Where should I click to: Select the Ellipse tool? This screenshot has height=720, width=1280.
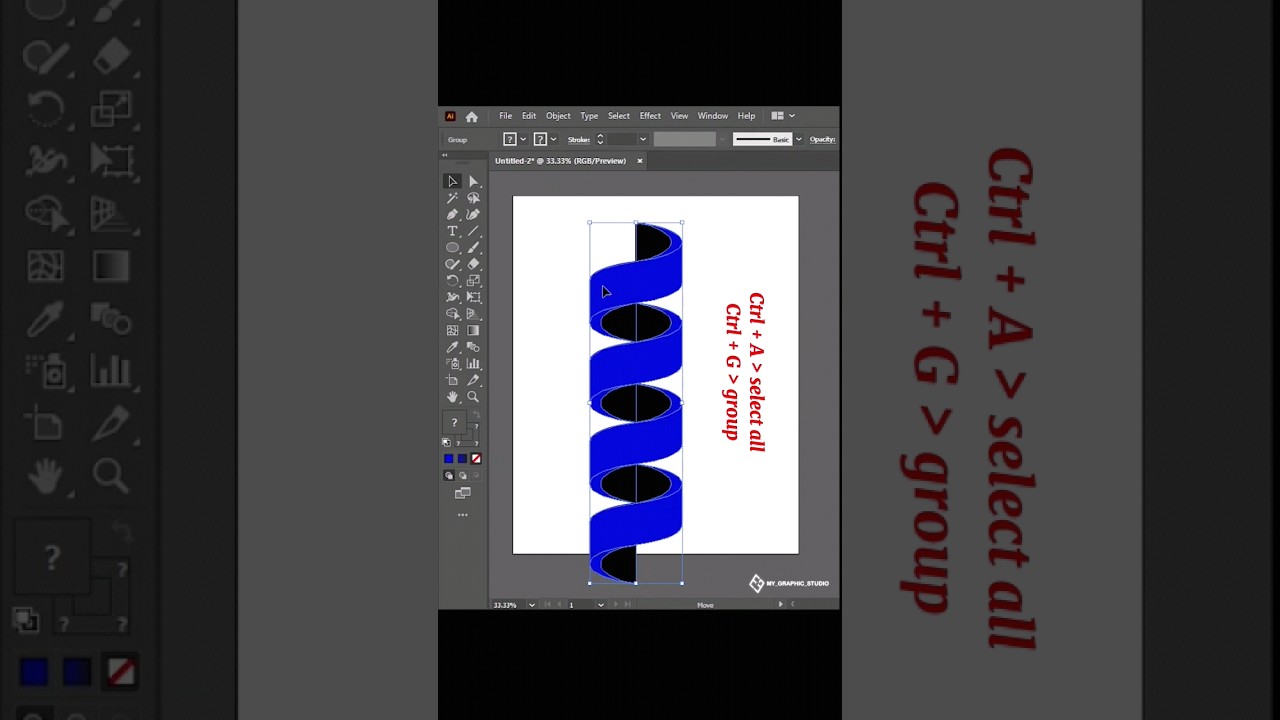coord(452,247)
